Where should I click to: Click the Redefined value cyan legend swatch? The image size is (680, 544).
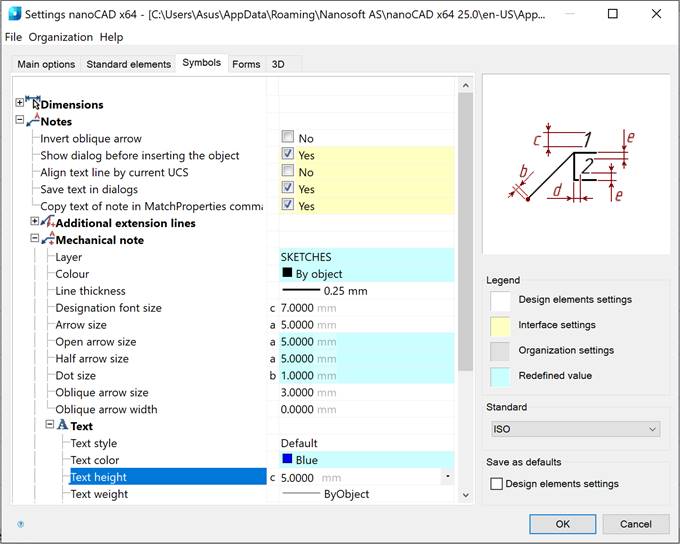tap(500, 377)
